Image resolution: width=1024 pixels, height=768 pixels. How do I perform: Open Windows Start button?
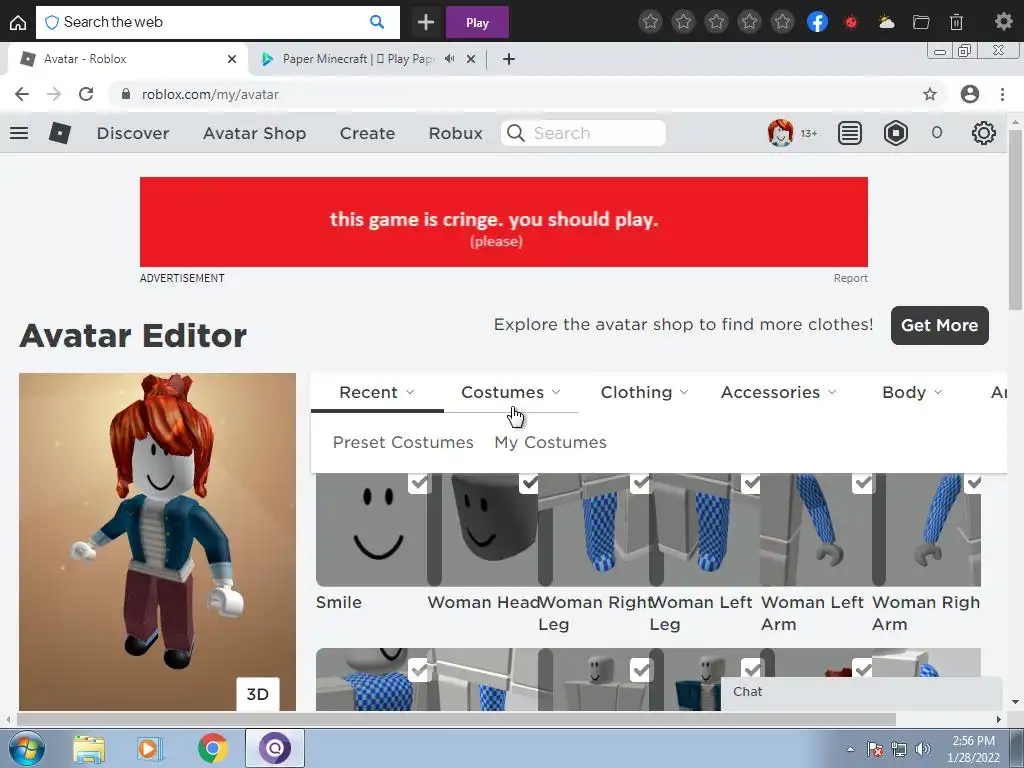click(27, 748)
